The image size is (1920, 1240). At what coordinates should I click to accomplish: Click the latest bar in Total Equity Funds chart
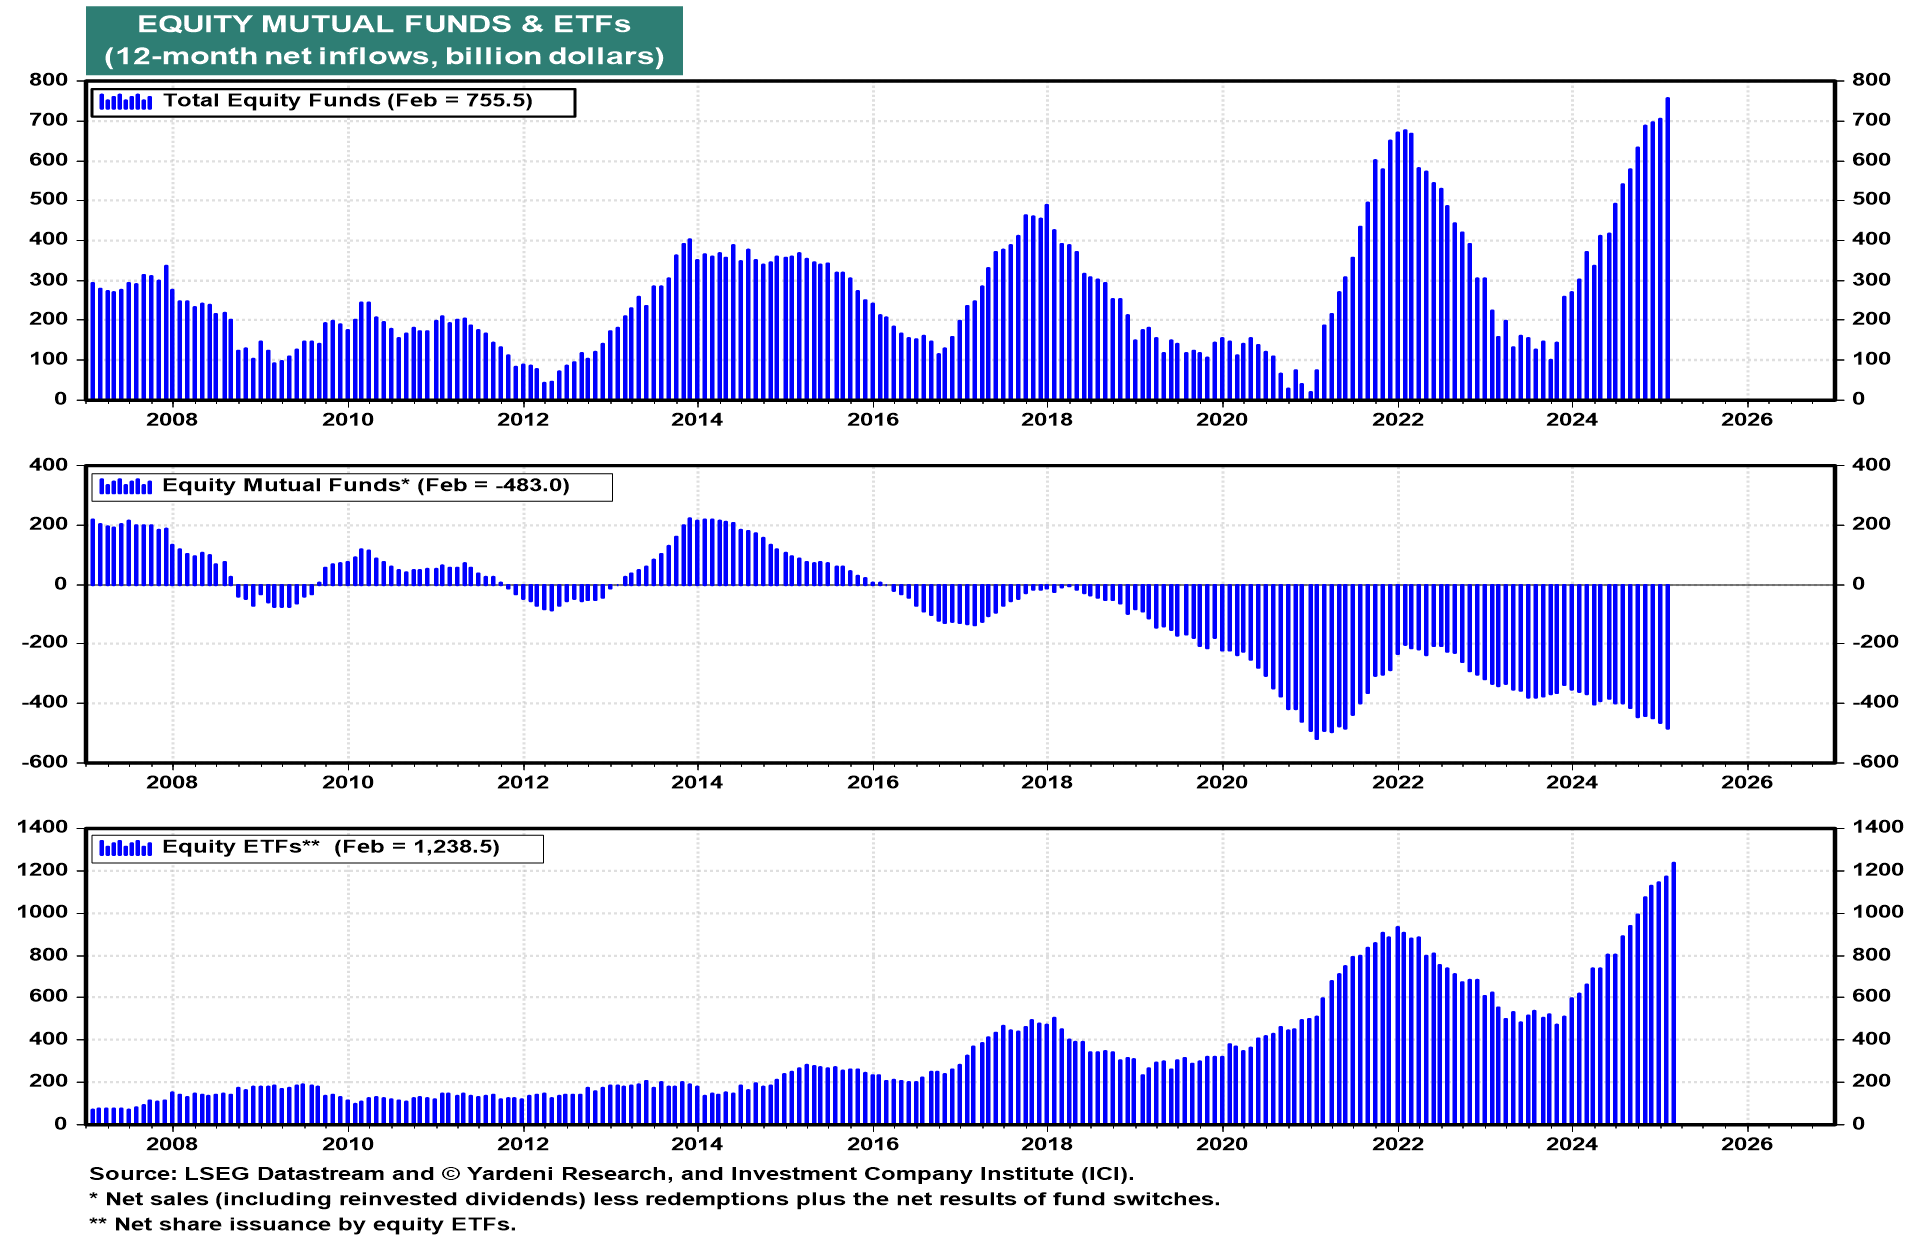pos(1667,250)
